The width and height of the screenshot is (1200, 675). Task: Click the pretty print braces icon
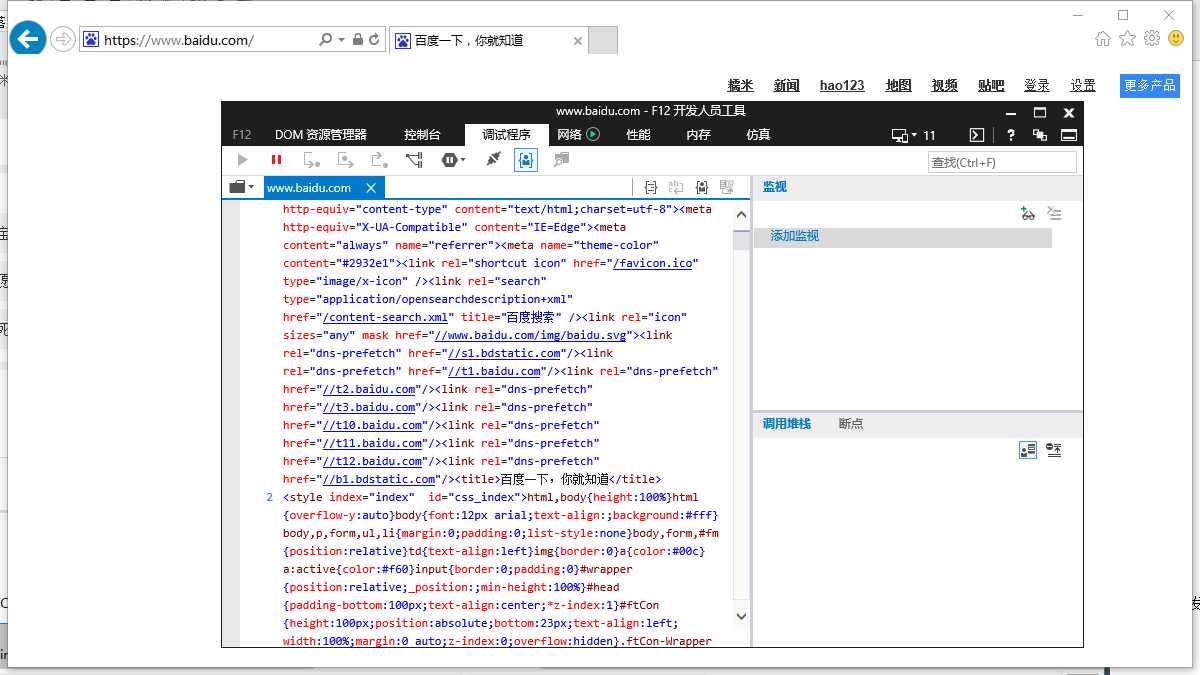point(651,187)
